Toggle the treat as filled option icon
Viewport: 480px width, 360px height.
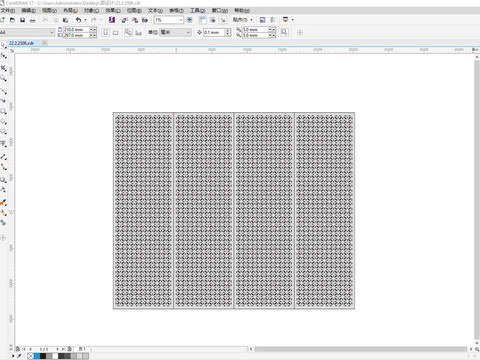click(x=284, y=32)
